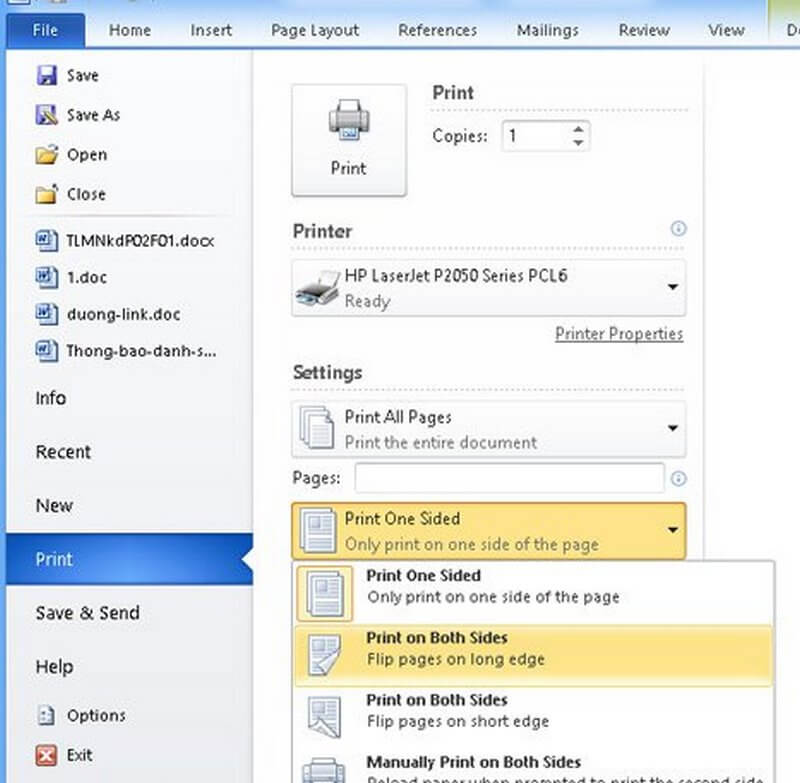Click the red Exit icon
This screenshot has height=783, width=800.
(46, 755)
